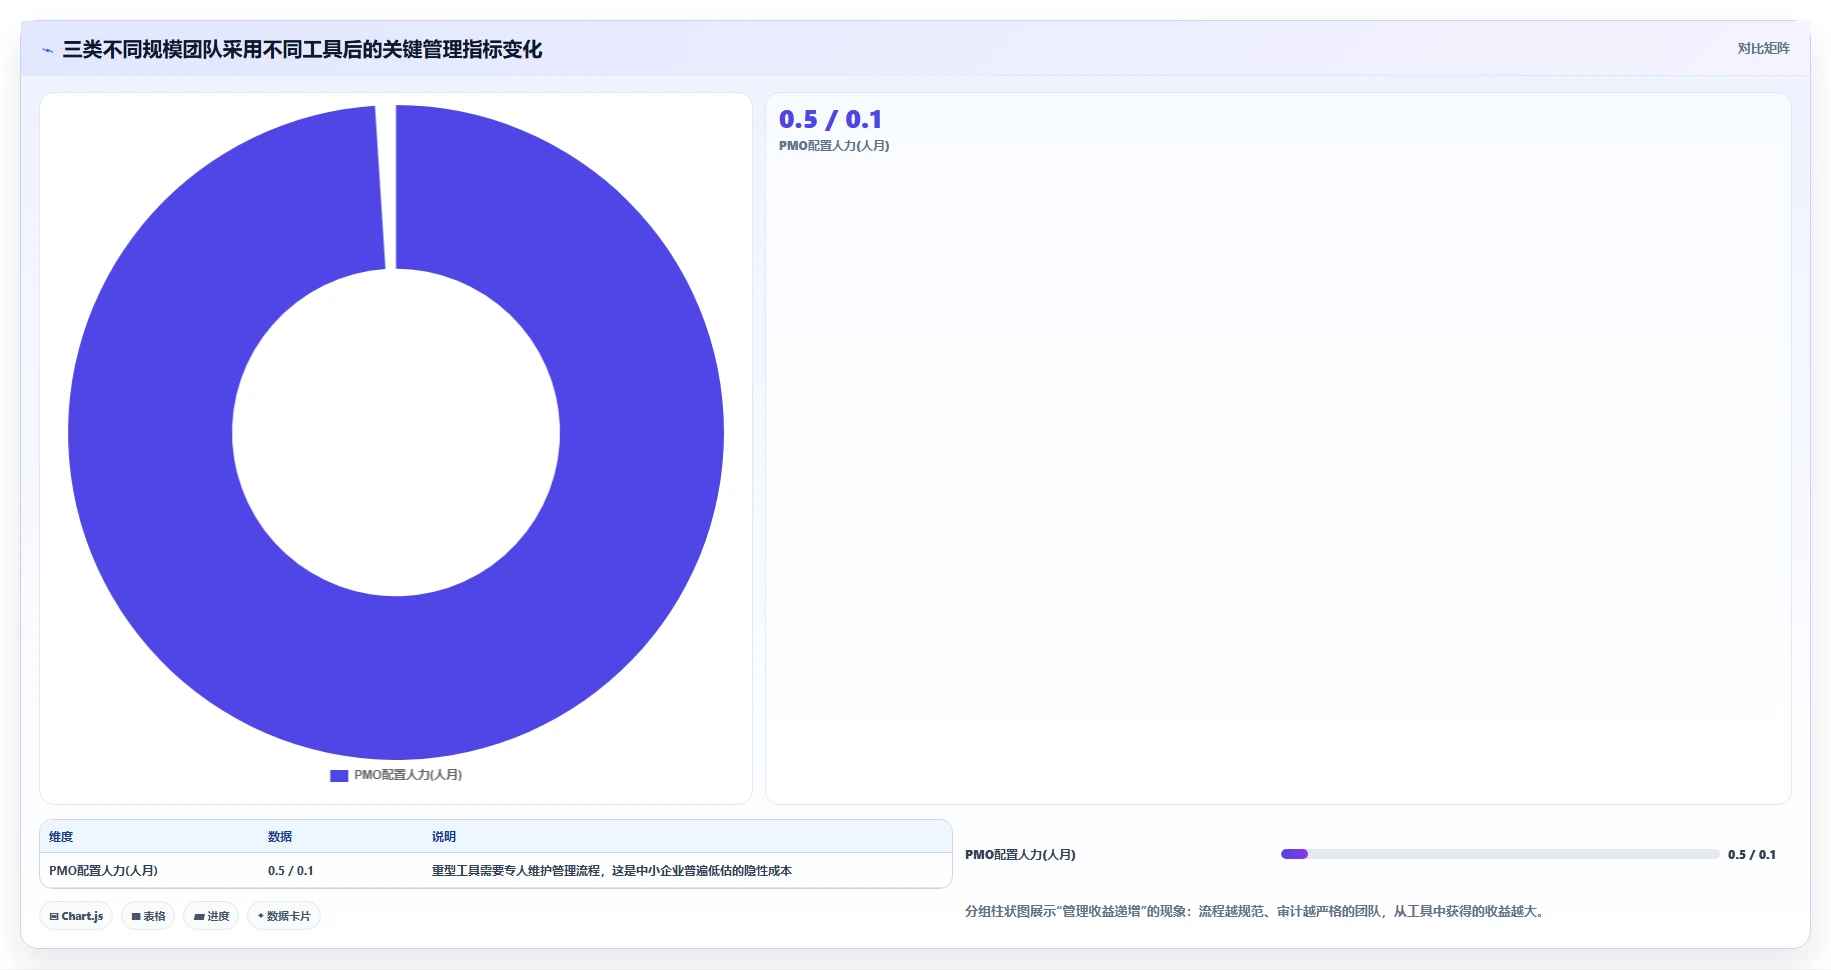Viewport: 1831px width, 970px height.
Task: Click the 0.5 / 0.1 value beside progress bar
Action: (x=1752, y=855)
